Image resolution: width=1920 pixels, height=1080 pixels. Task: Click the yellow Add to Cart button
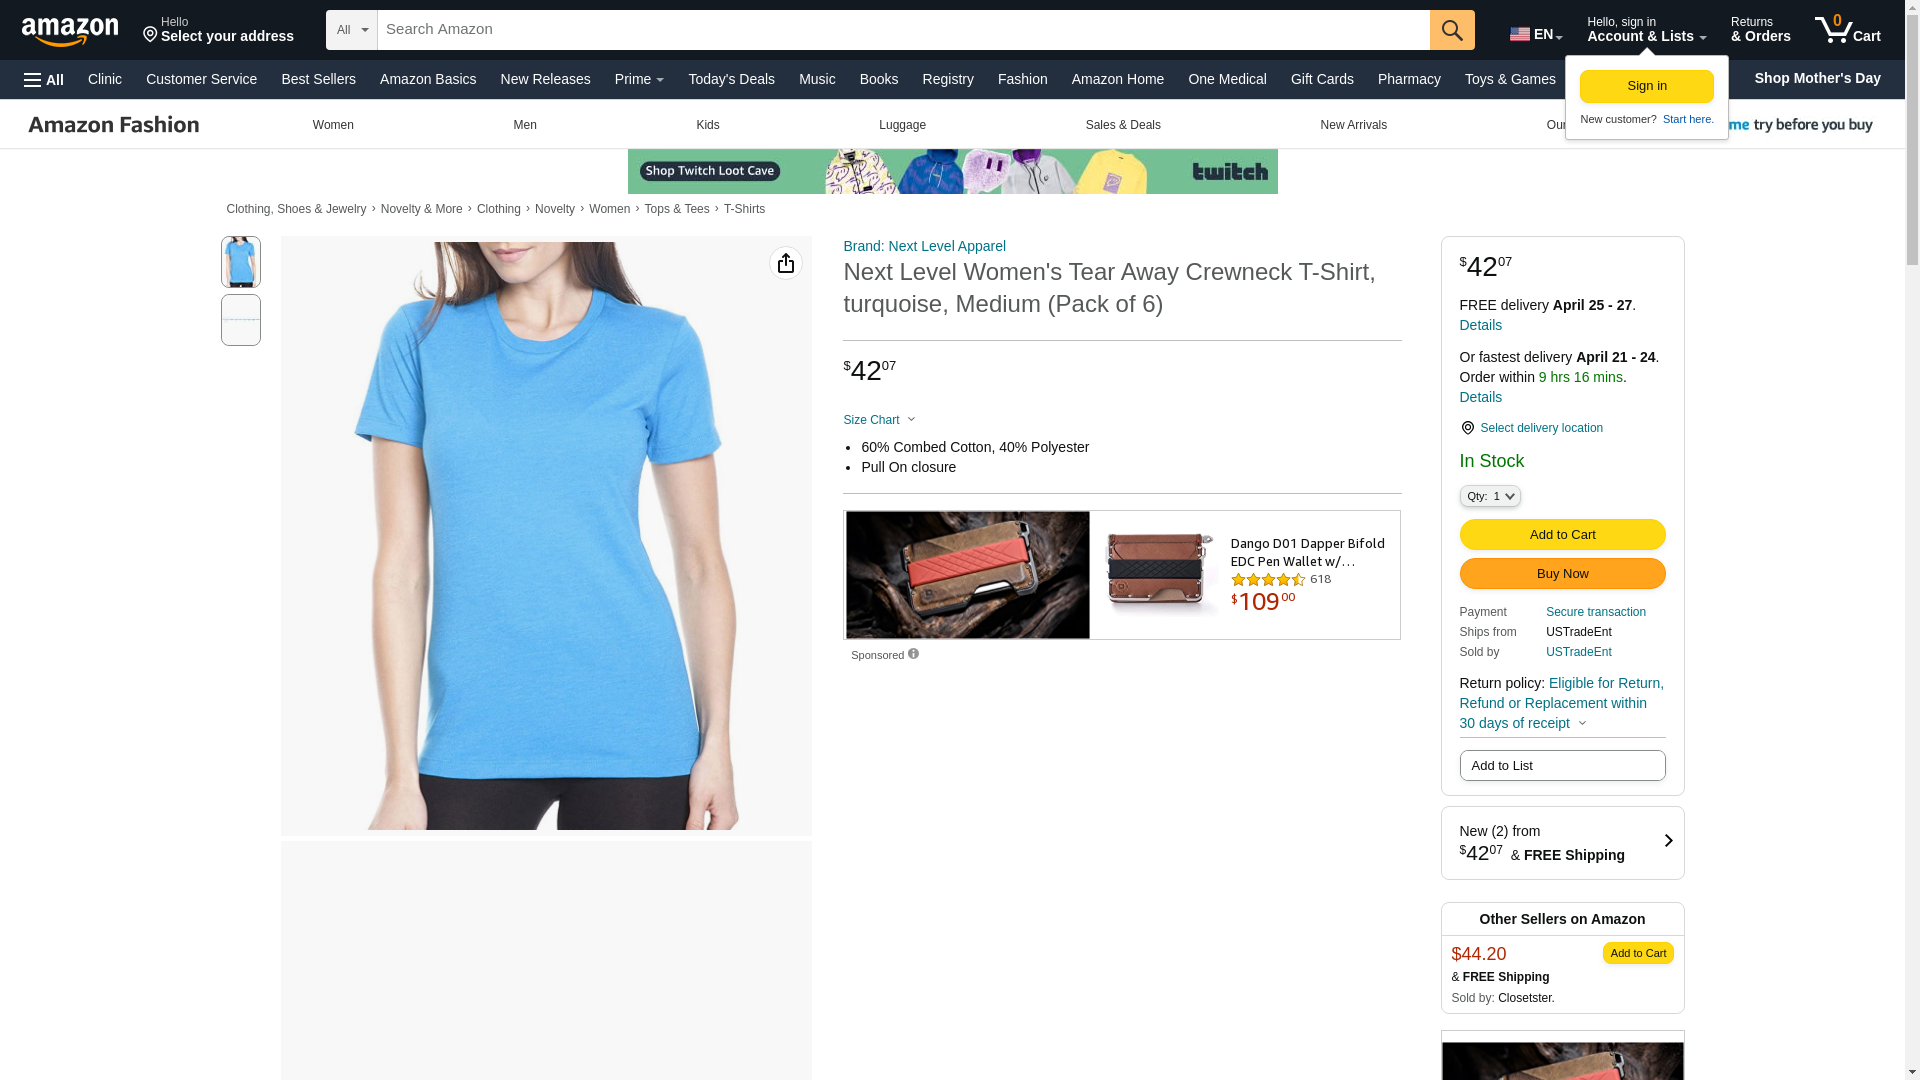[1562, 535]
